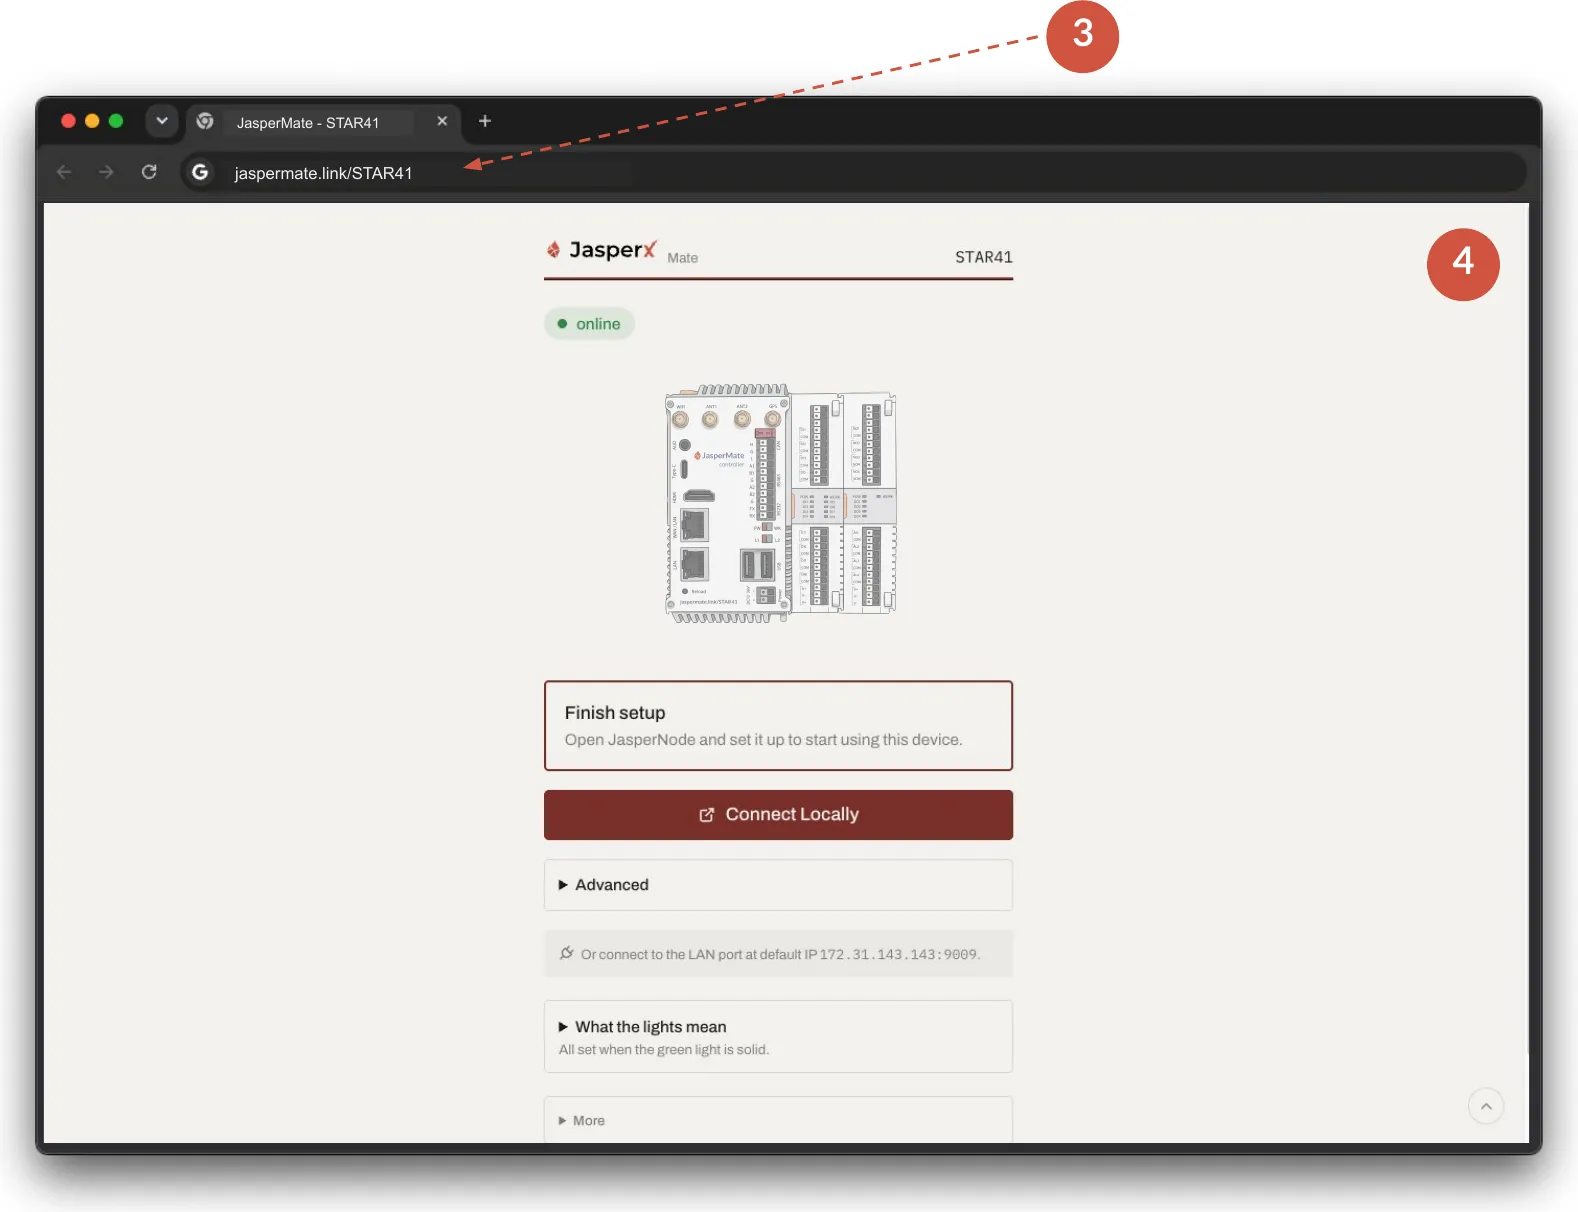1578x1212 pixels.
Task: Click the Mate label next to logo
Action: (x=682, y=258)
